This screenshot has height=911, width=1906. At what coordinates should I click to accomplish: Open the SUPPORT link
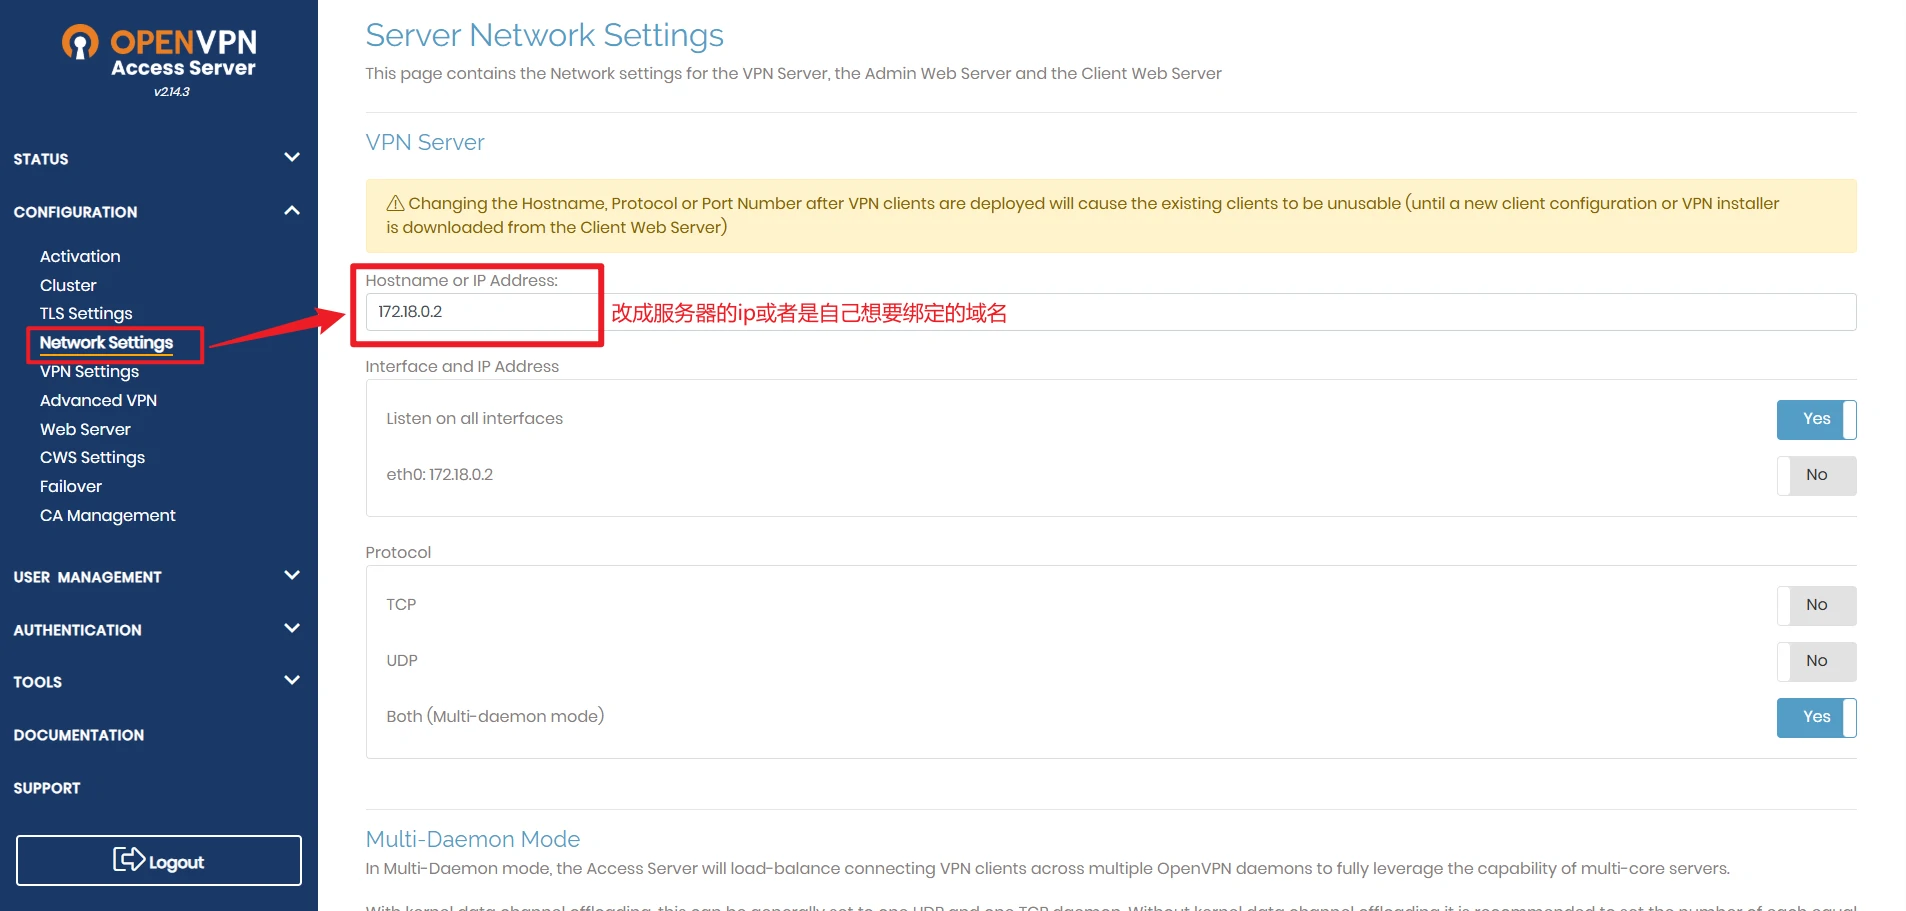tap(47, 788)
